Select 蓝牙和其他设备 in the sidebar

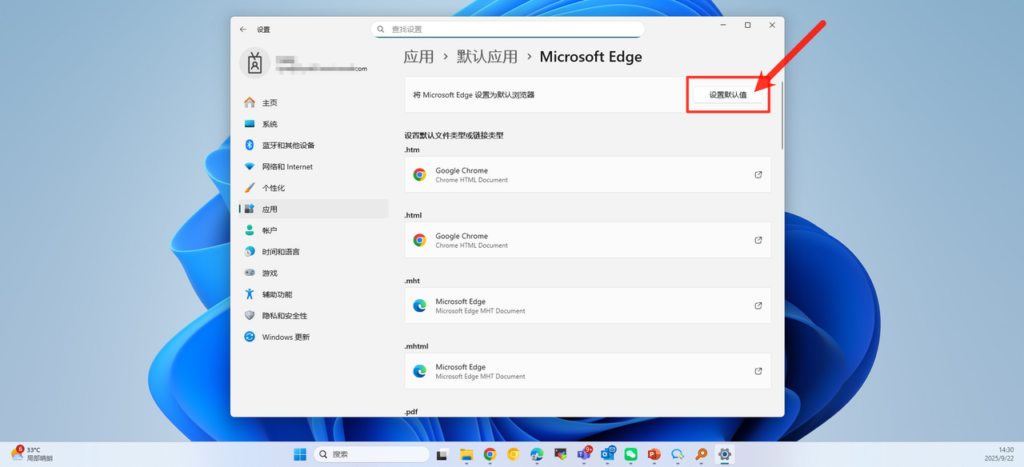[x=288, y=145]
